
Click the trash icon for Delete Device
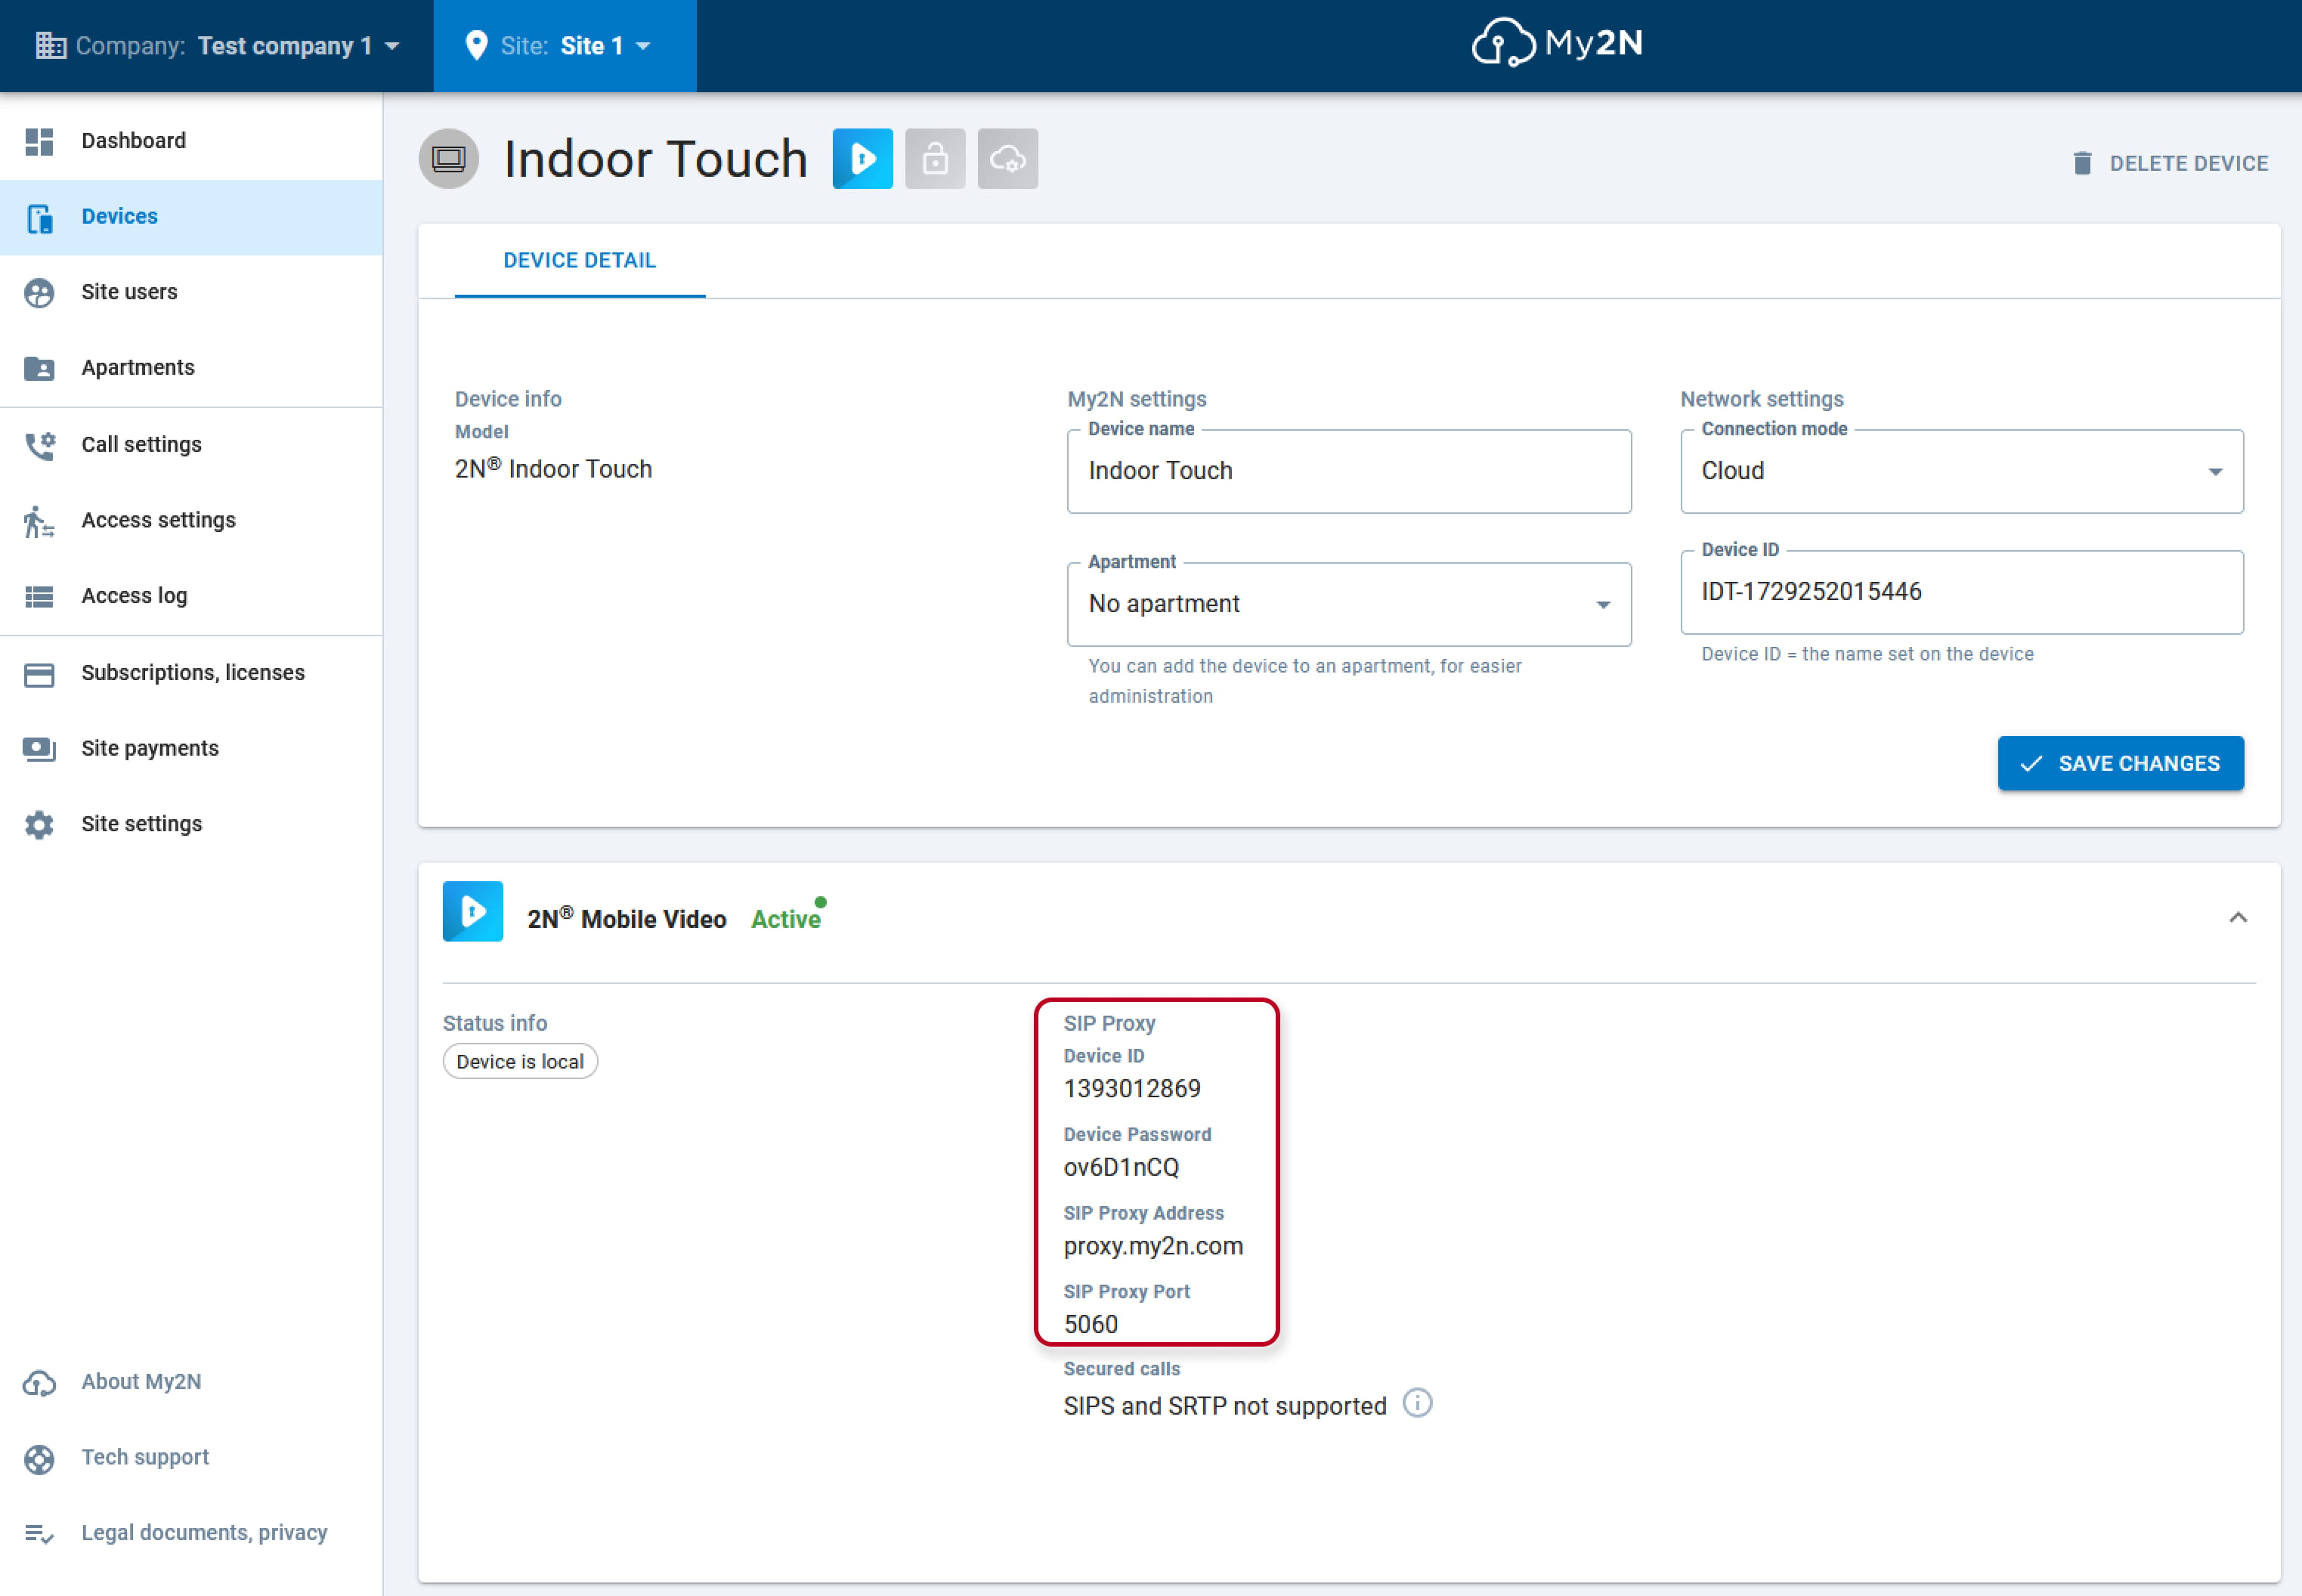(x=2082, y=163)
